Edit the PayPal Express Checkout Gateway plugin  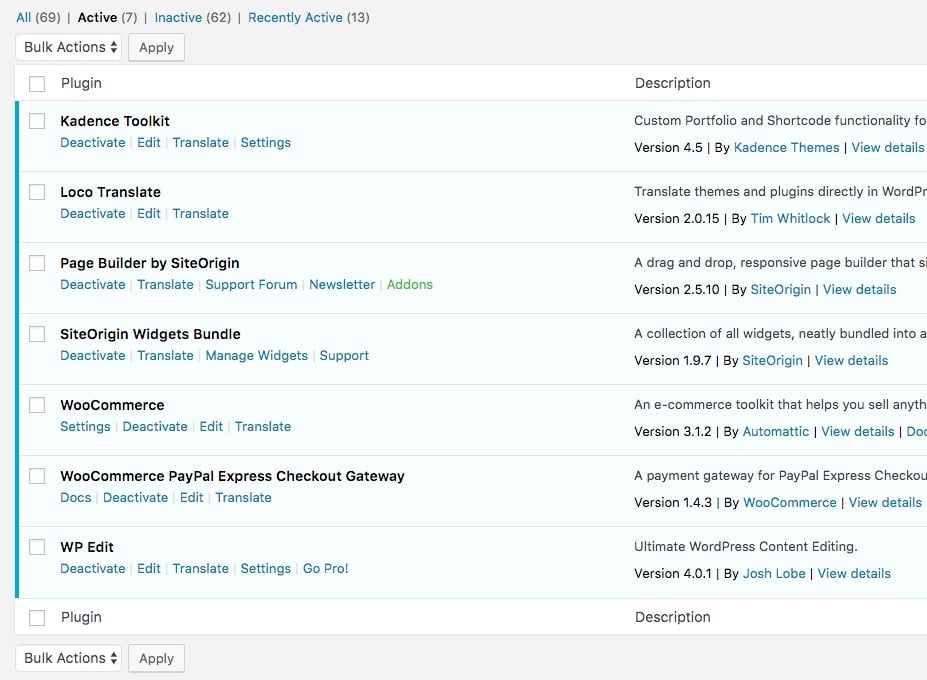(192, 497)
